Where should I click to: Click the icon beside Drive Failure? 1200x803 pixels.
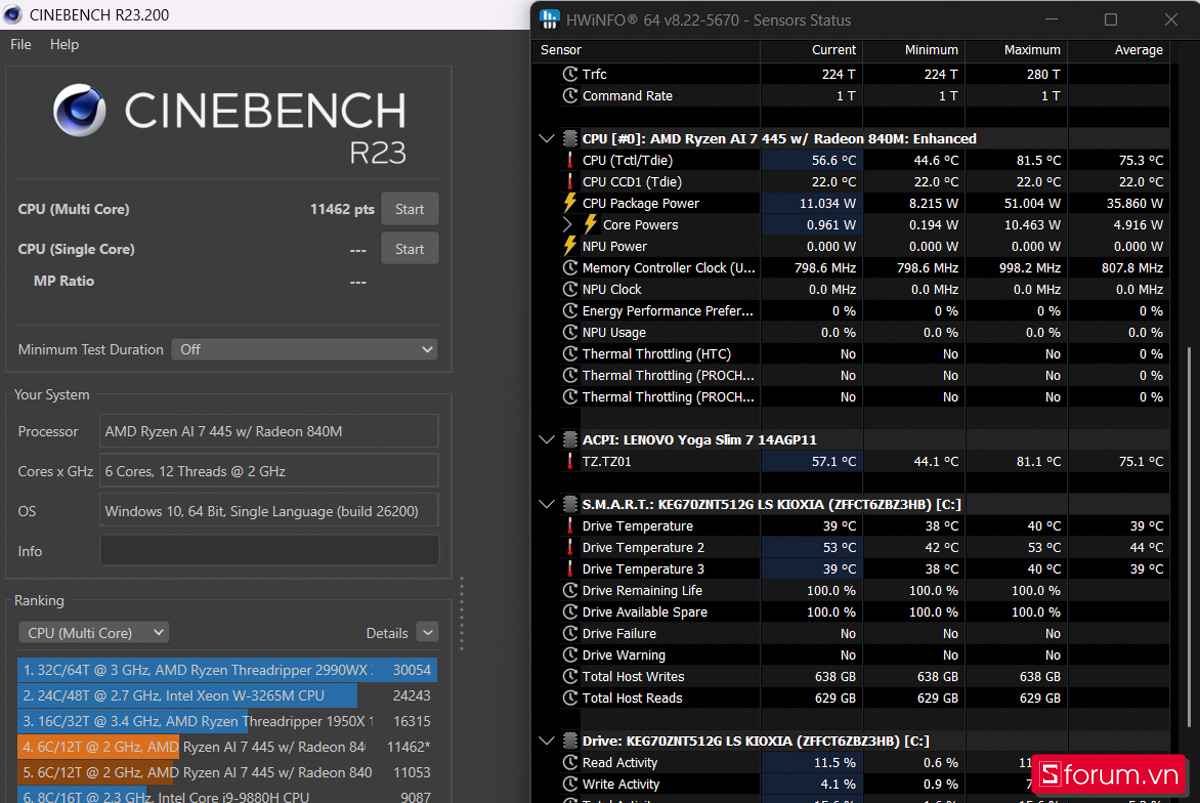point(570,633)
